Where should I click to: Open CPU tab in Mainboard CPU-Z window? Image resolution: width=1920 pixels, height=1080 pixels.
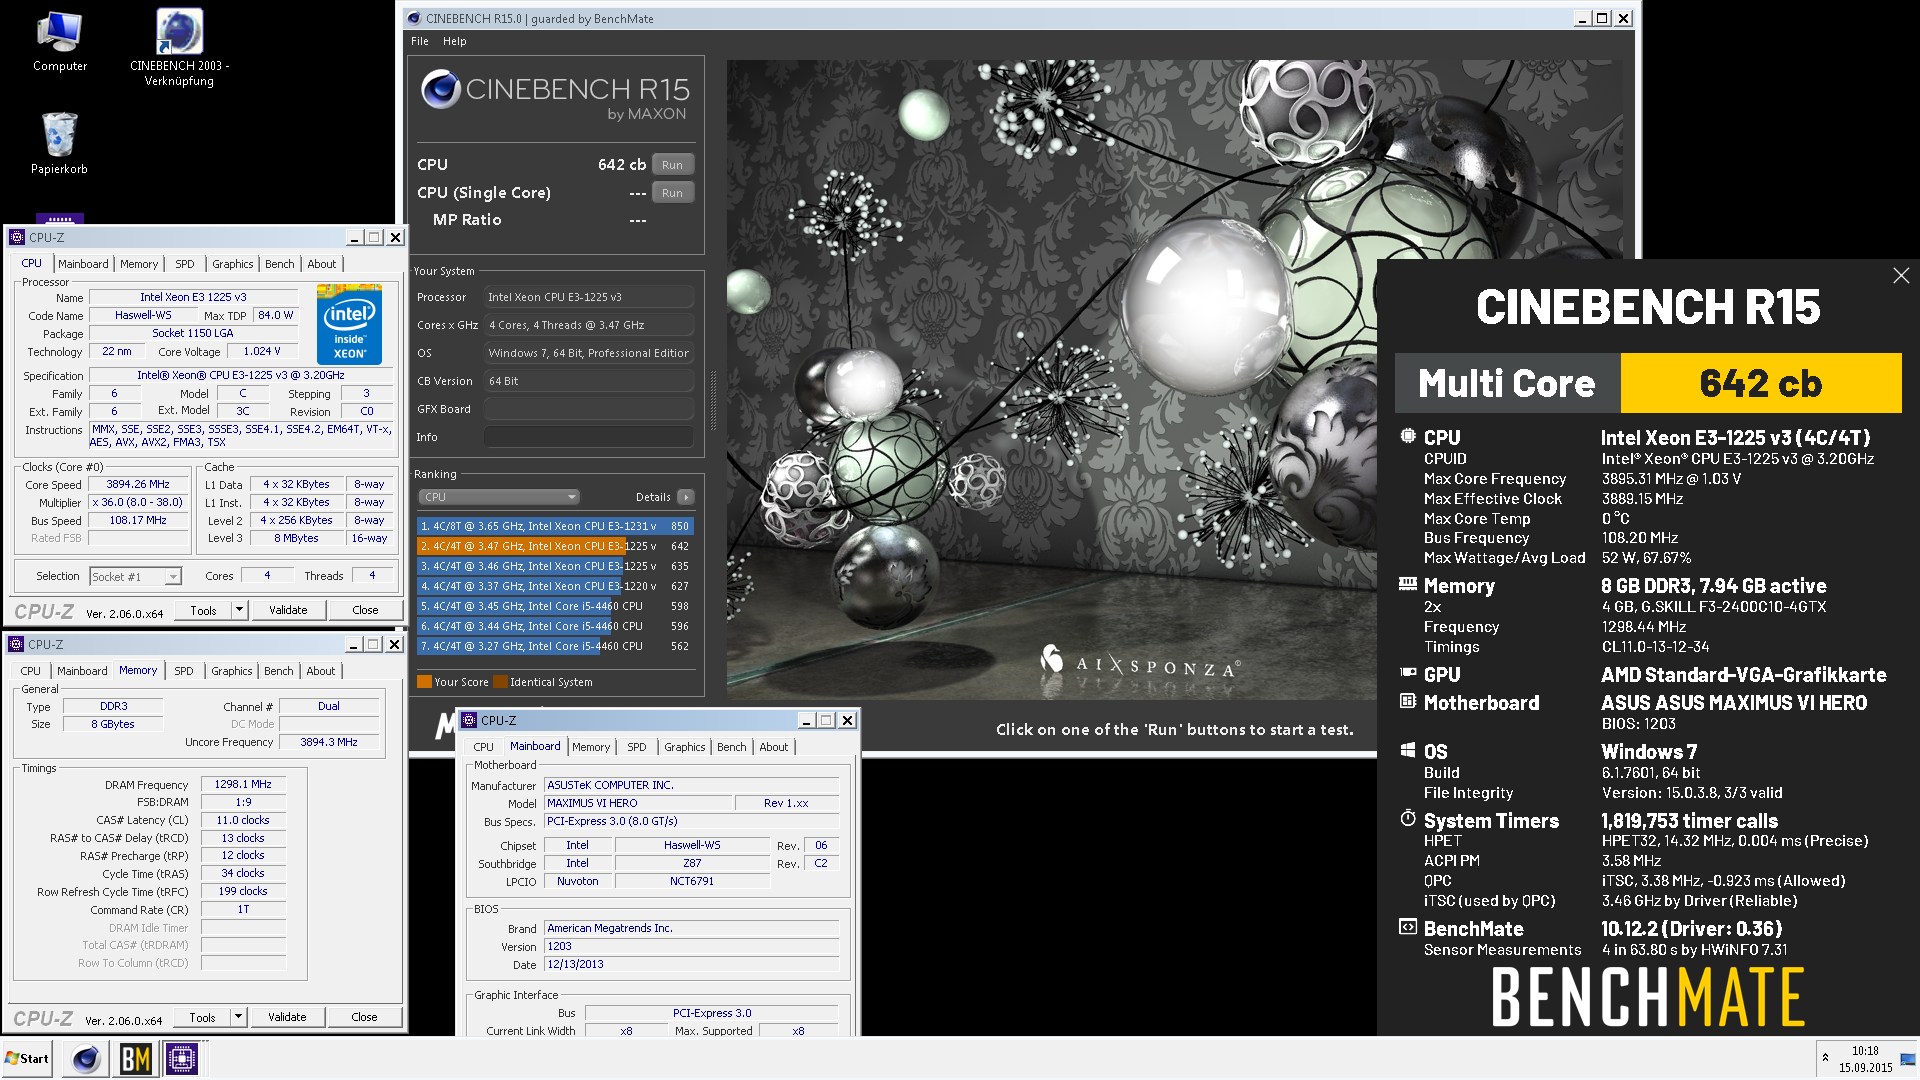tap(484, 747)
